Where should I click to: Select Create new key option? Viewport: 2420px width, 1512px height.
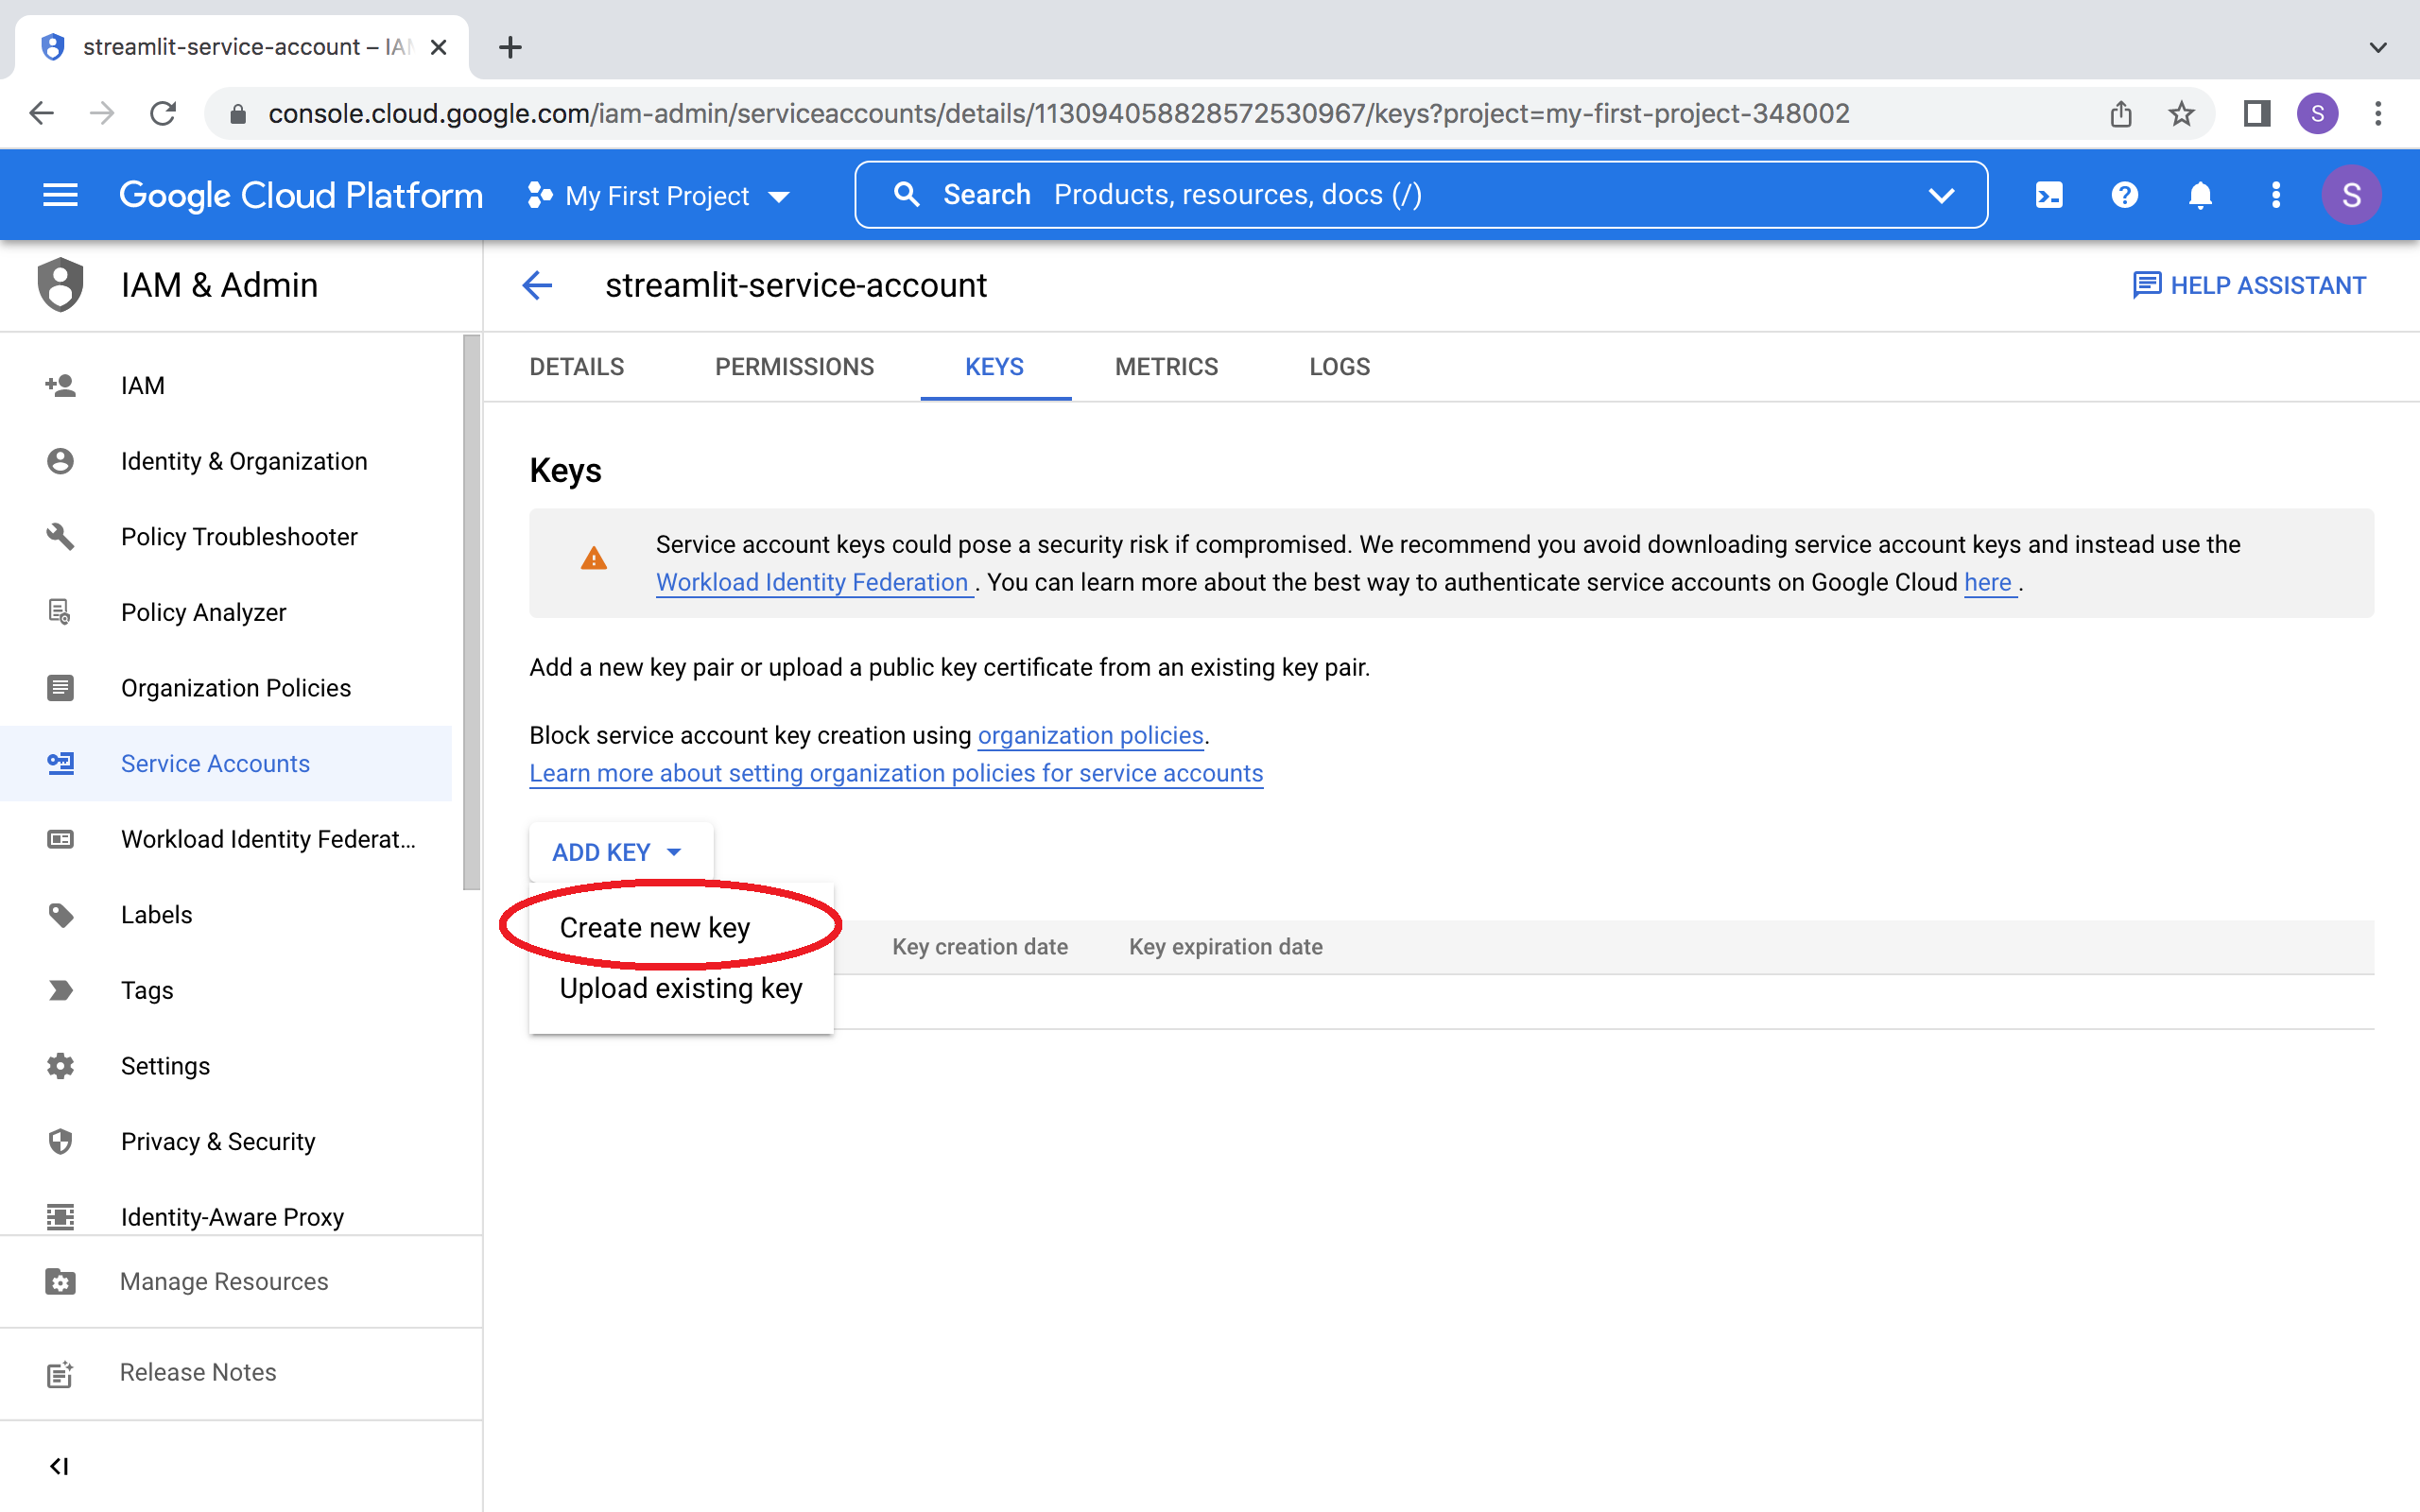pos(654,927)
